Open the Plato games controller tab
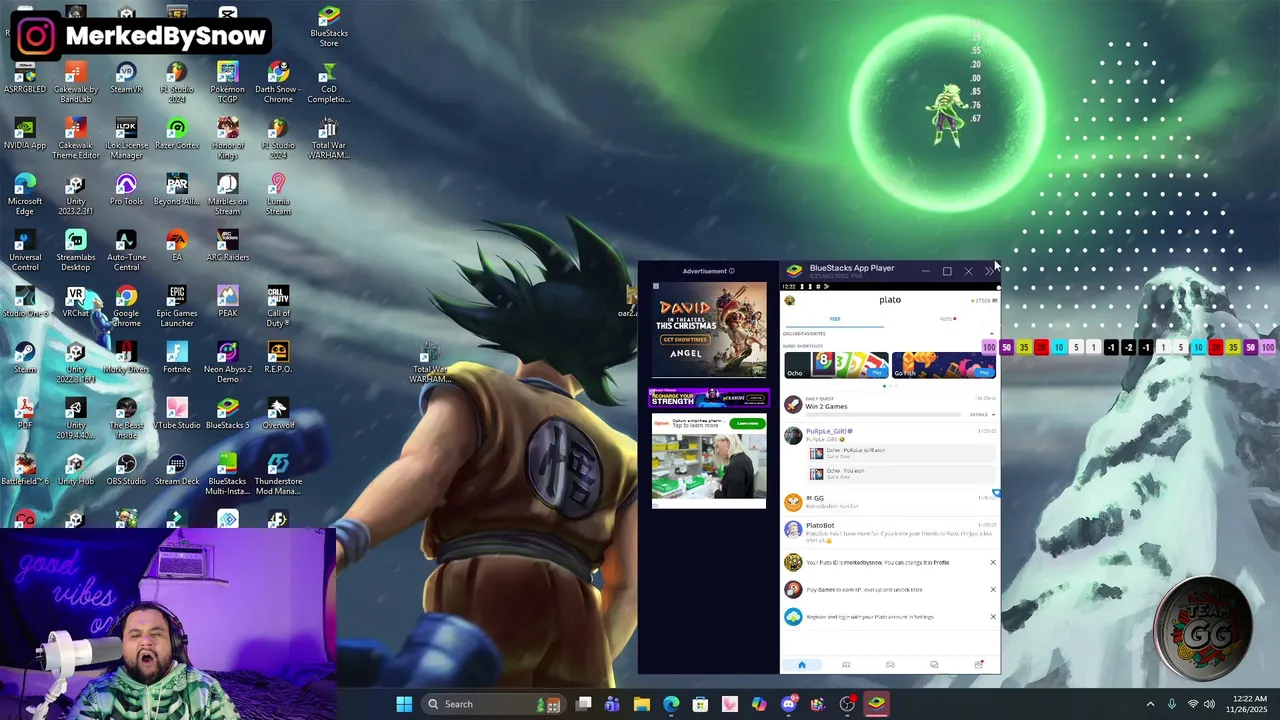 click(890, 665)
